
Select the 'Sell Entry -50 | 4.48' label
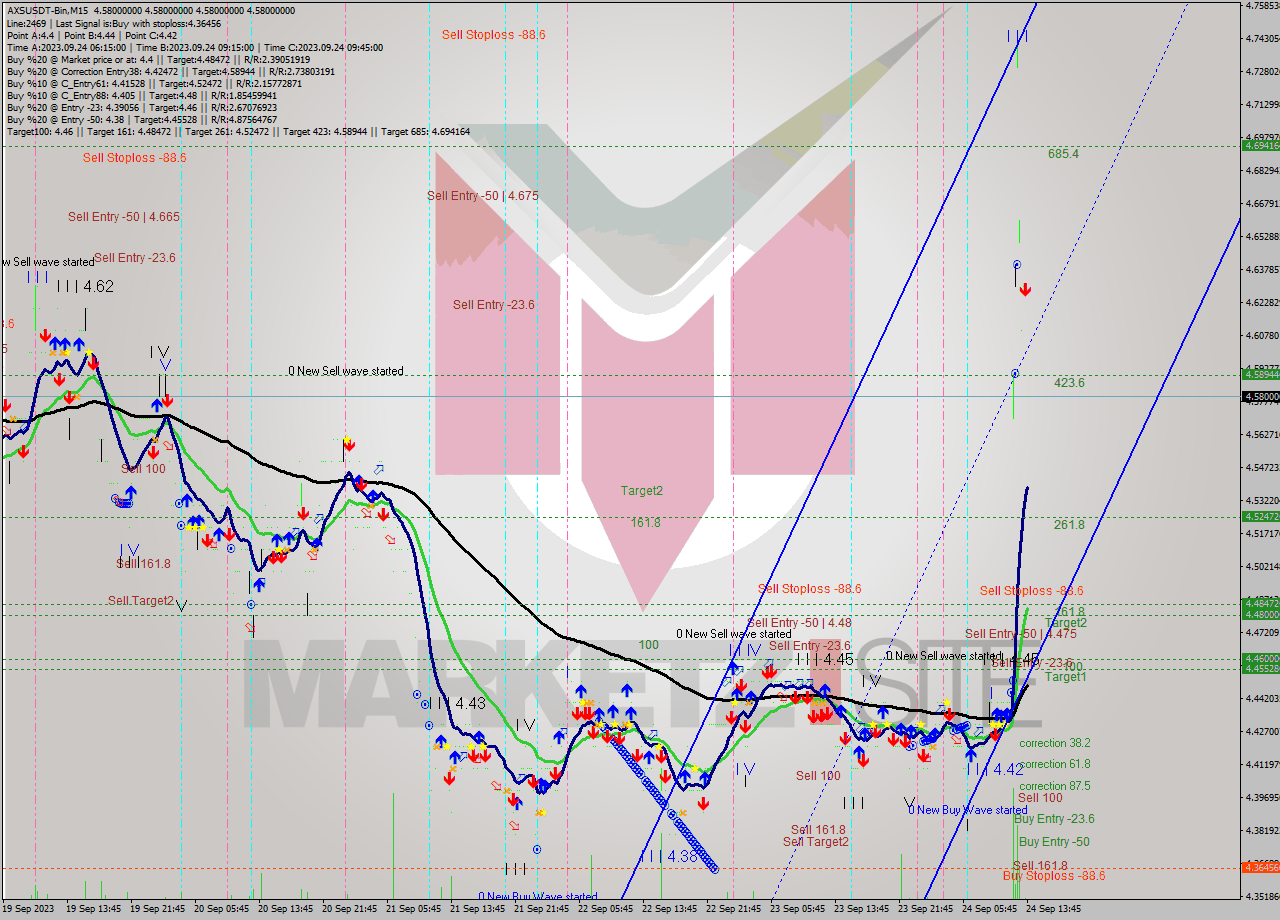tap(799, 622)
